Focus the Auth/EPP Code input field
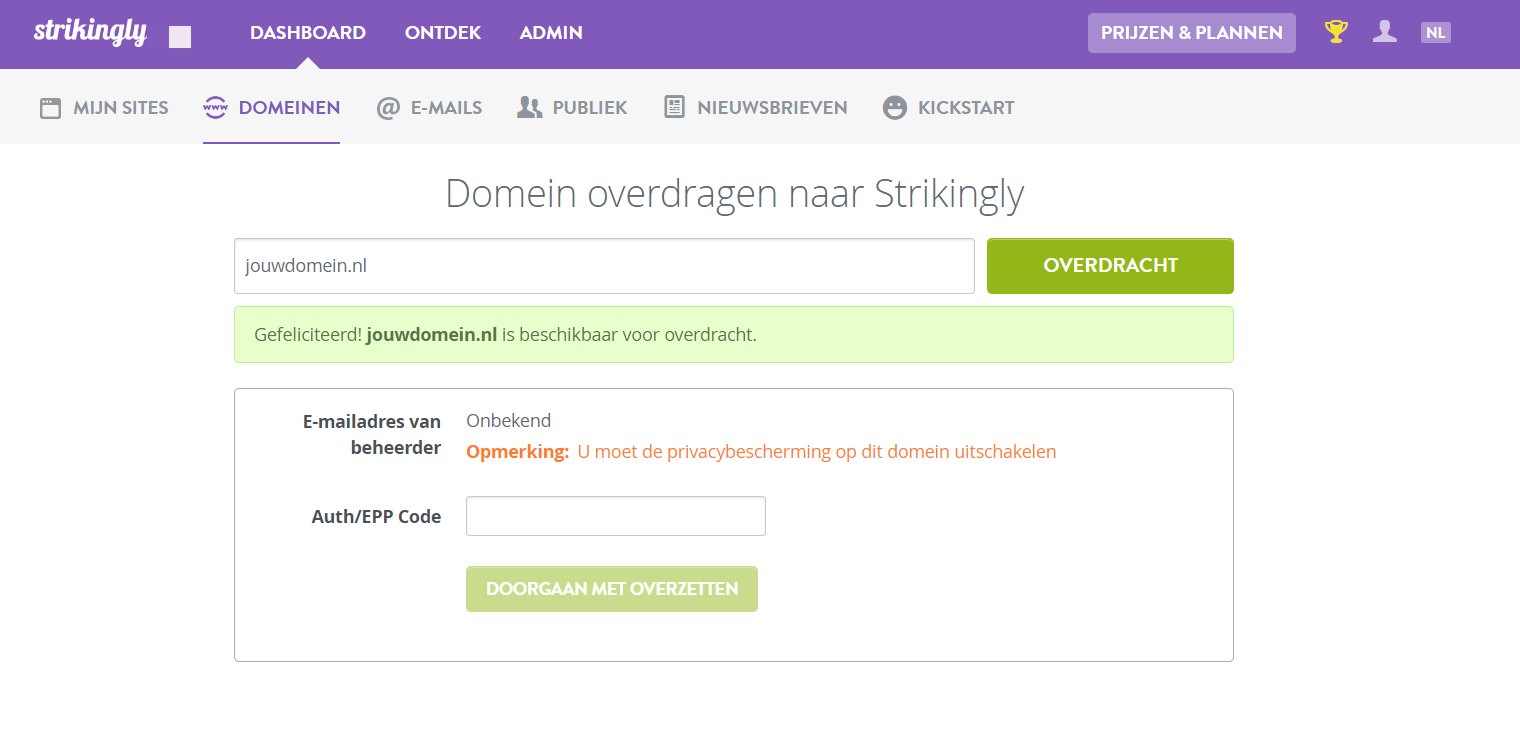This screenshot has width=1520, height=732. point(616,516)
